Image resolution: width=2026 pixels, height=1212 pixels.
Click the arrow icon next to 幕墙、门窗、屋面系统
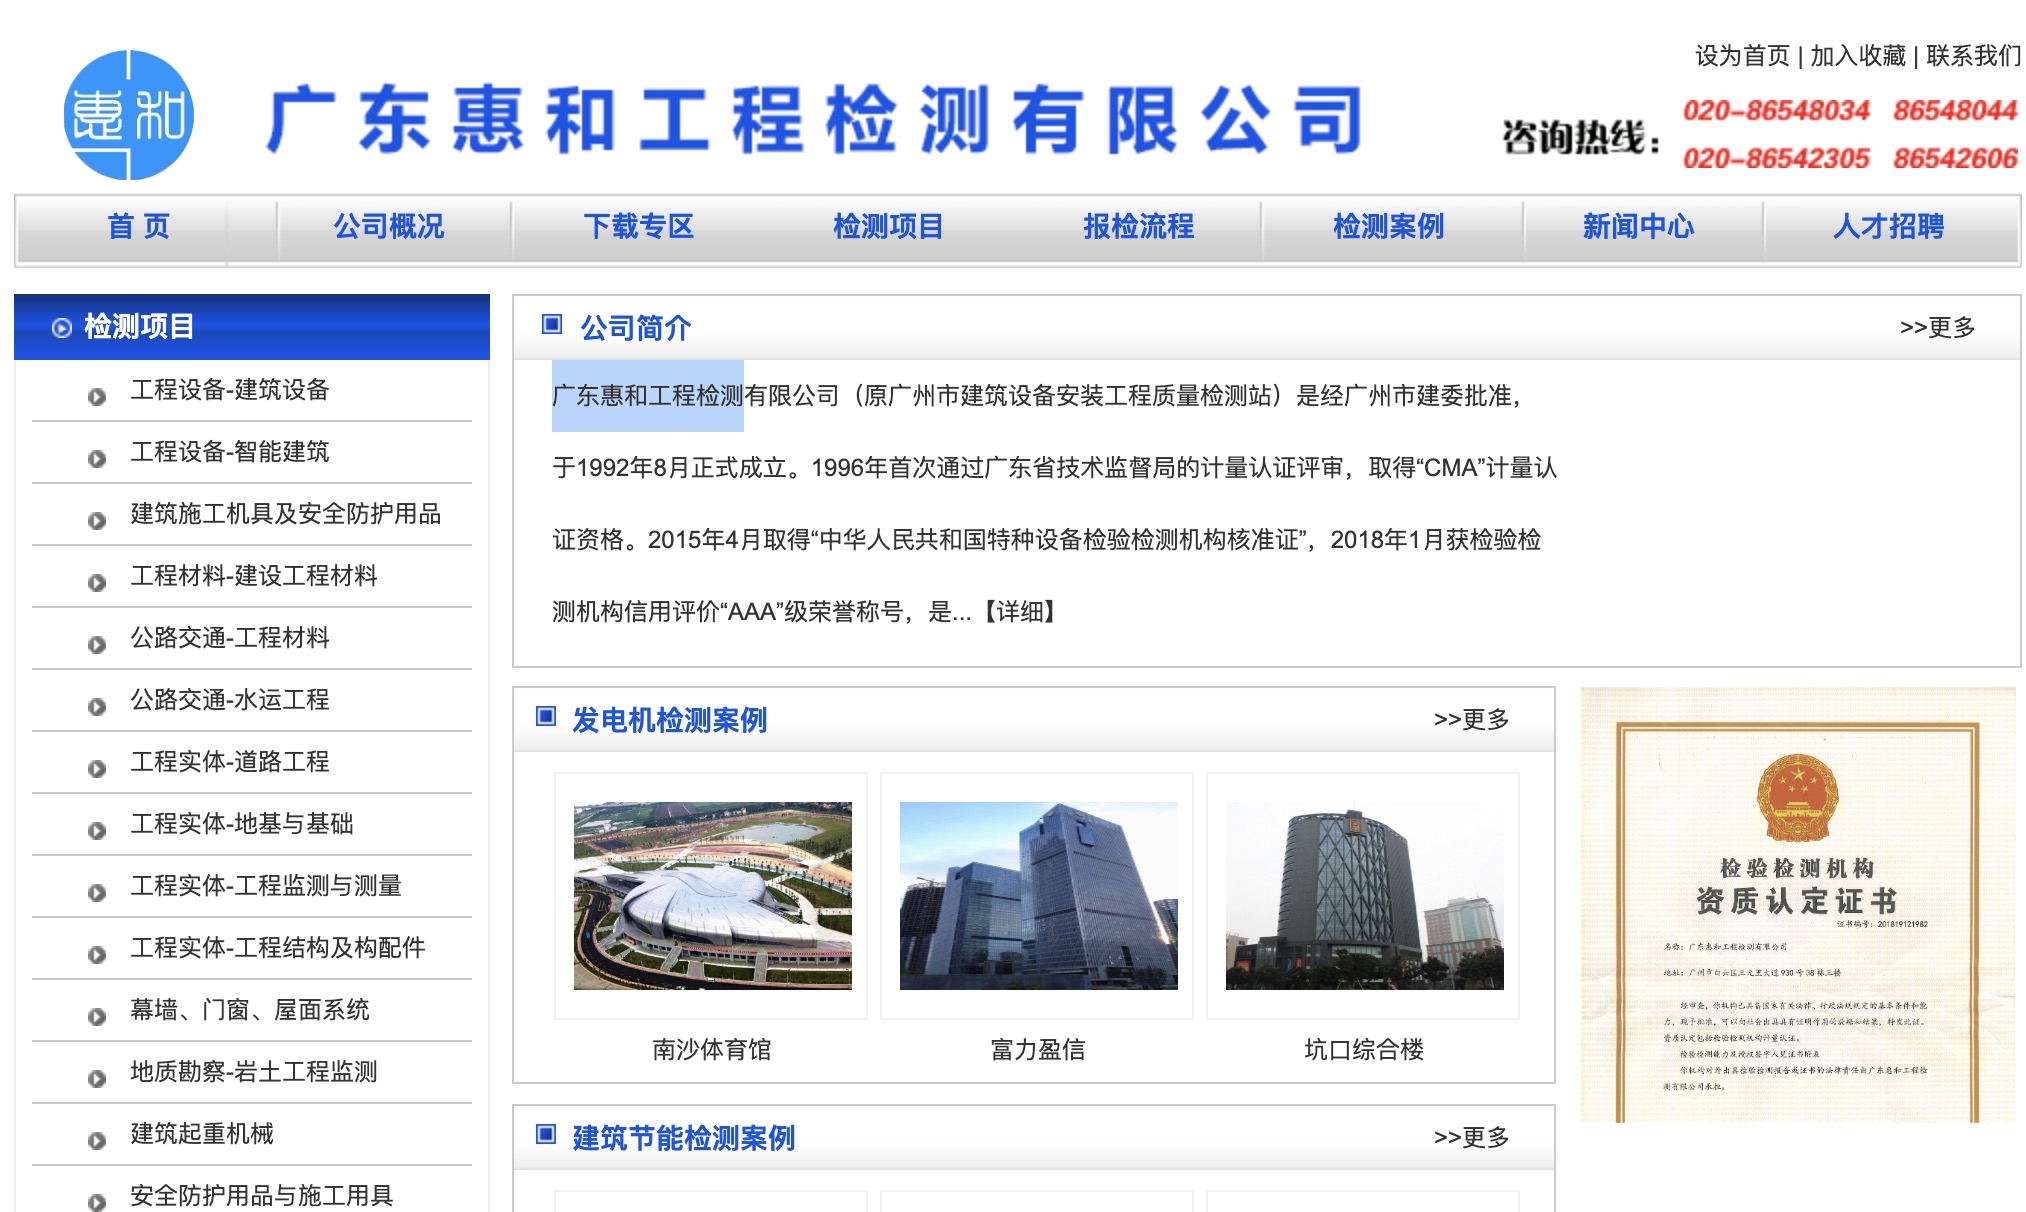[x=96, y=1014]
